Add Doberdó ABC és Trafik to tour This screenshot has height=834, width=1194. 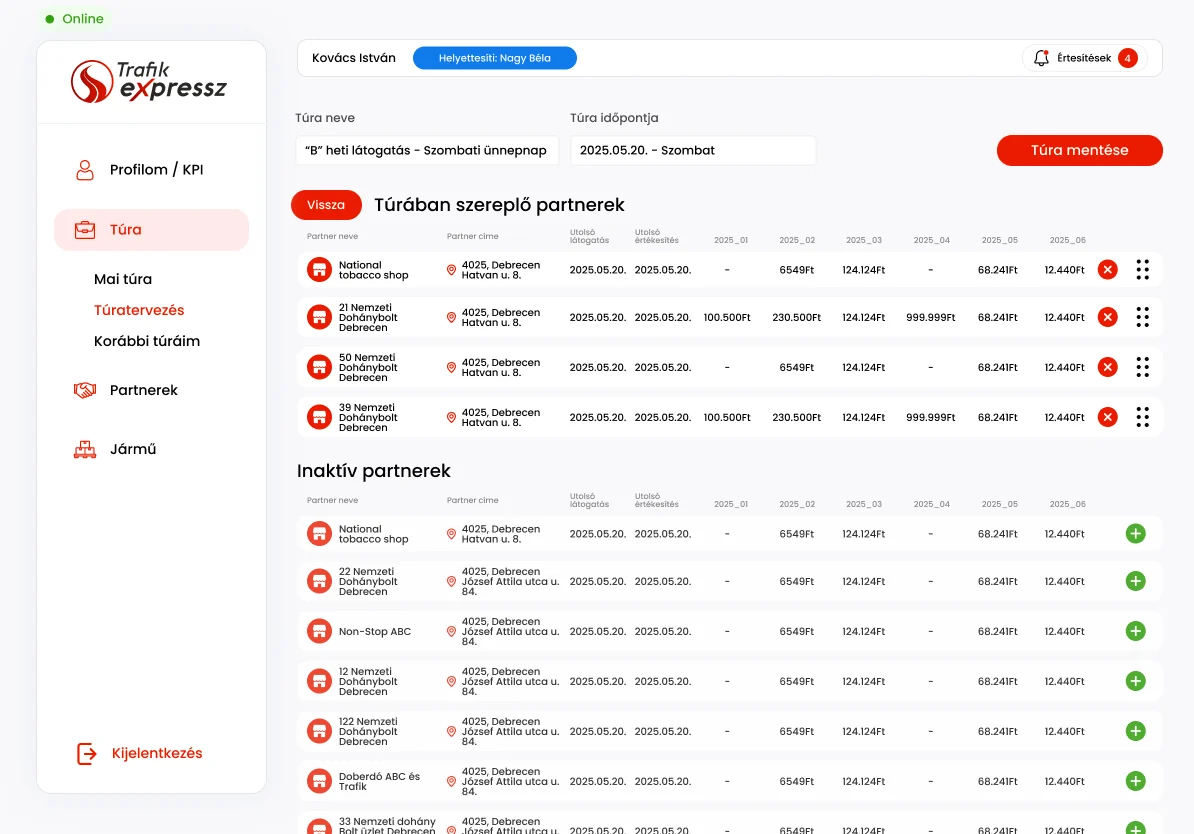point(1135,781)
